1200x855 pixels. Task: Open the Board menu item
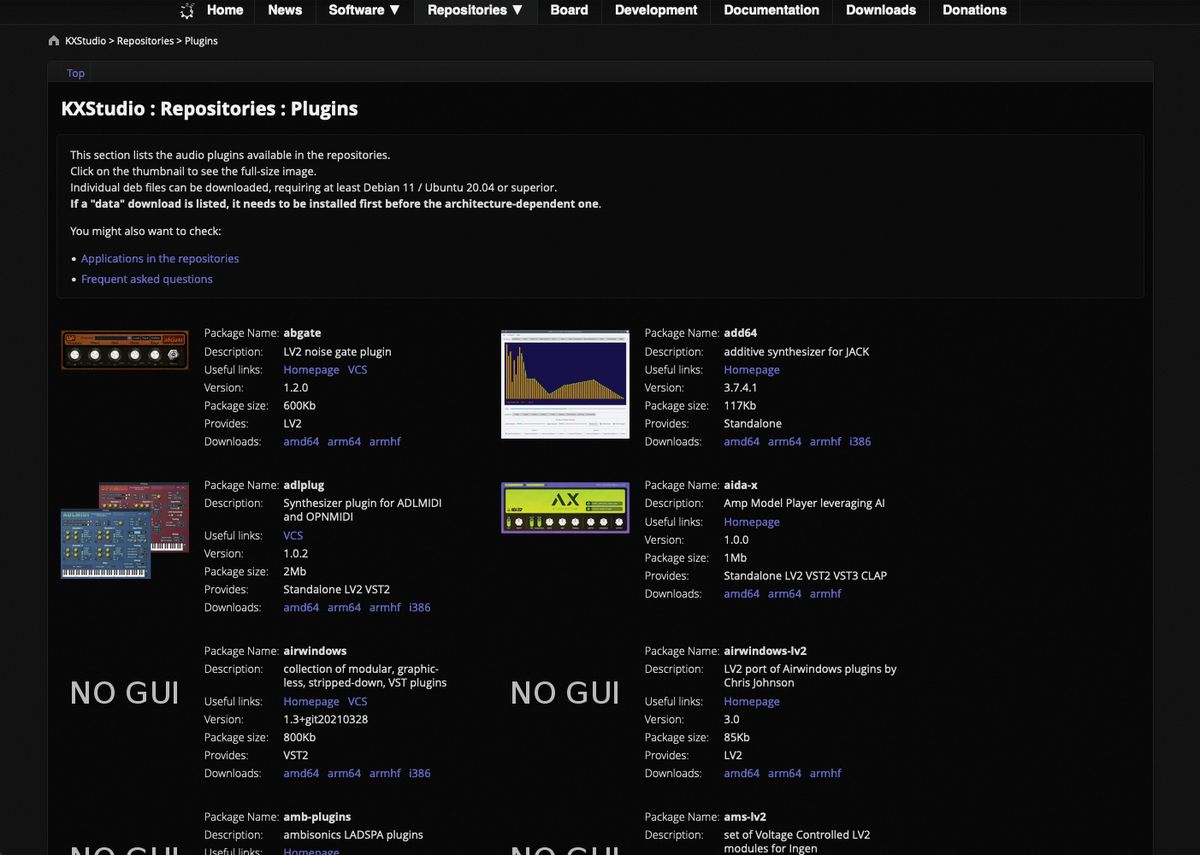click(569, 11)
